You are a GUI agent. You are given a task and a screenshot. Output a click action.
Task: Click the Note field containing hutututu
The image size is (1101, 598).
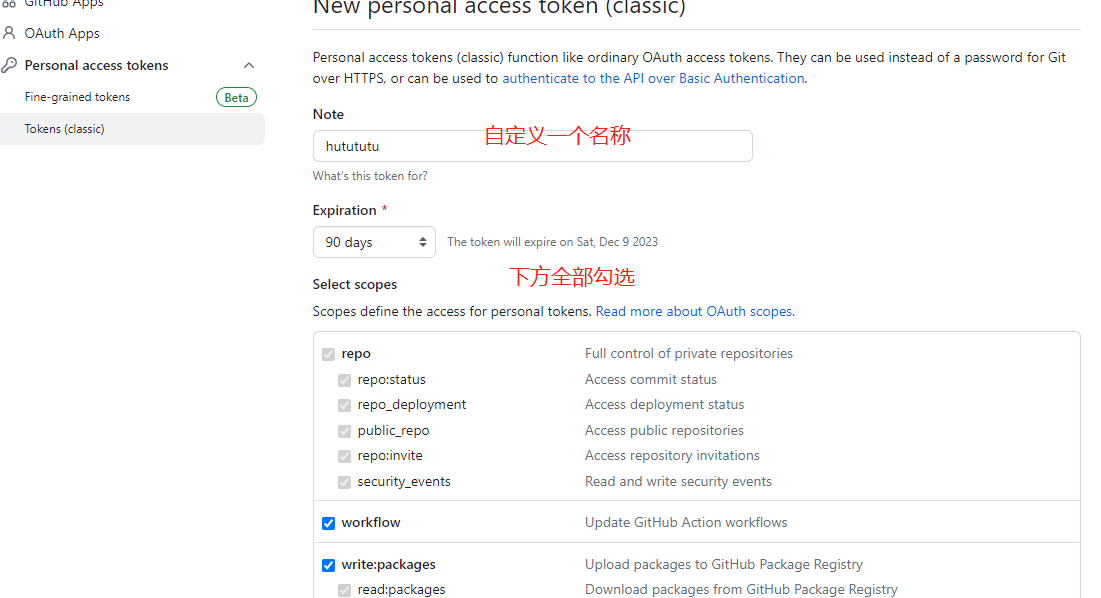(x=532, y=145)
